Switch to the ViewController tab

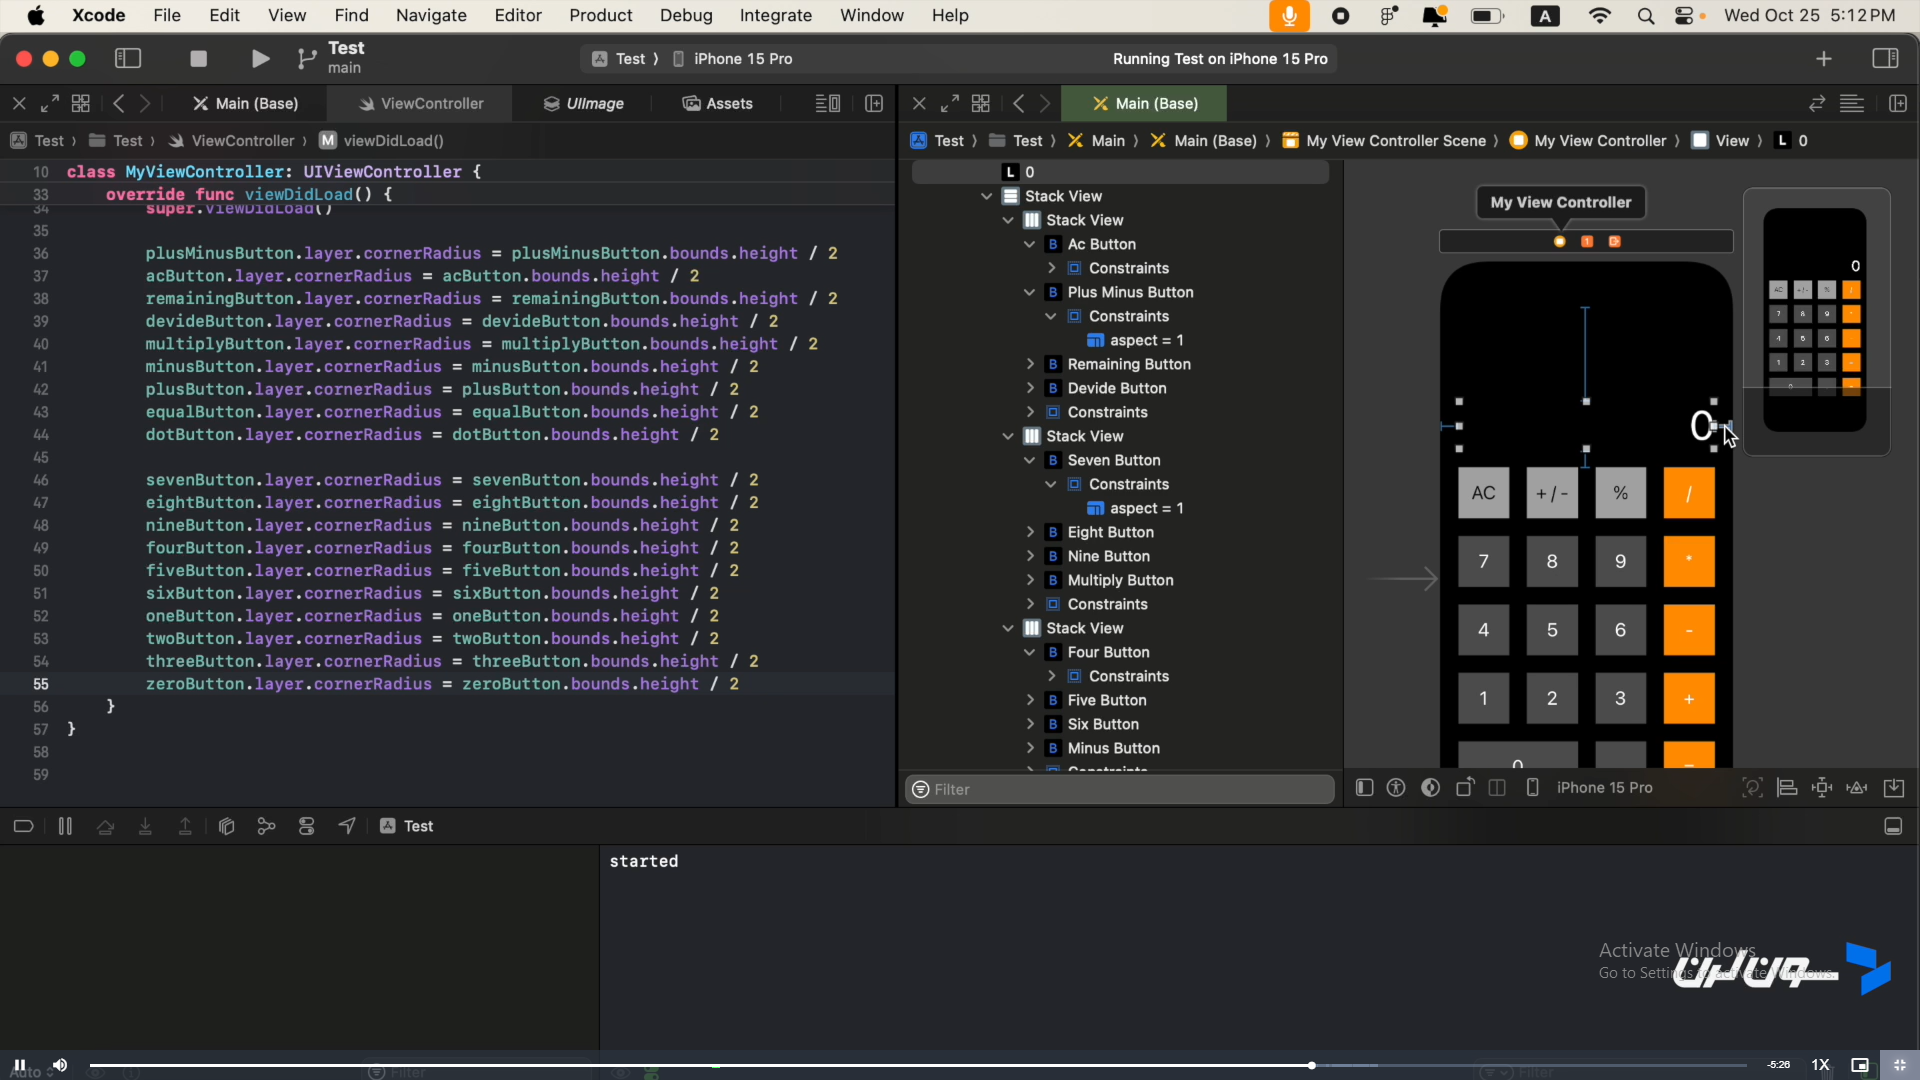pyautogui.click(x=421, y=103)
